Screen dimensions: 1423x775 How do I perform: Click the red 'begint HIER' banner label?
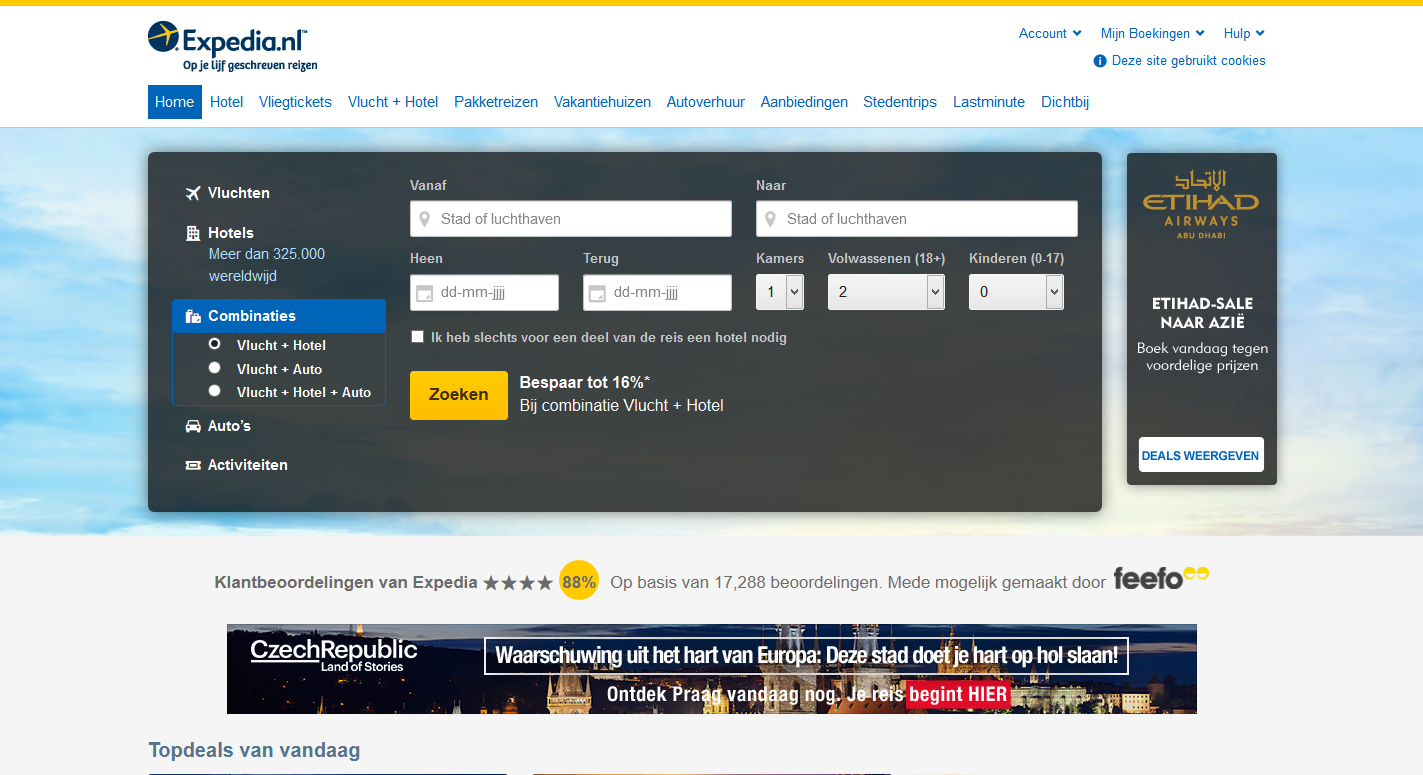pyautogui.click(x=958, y=694)
